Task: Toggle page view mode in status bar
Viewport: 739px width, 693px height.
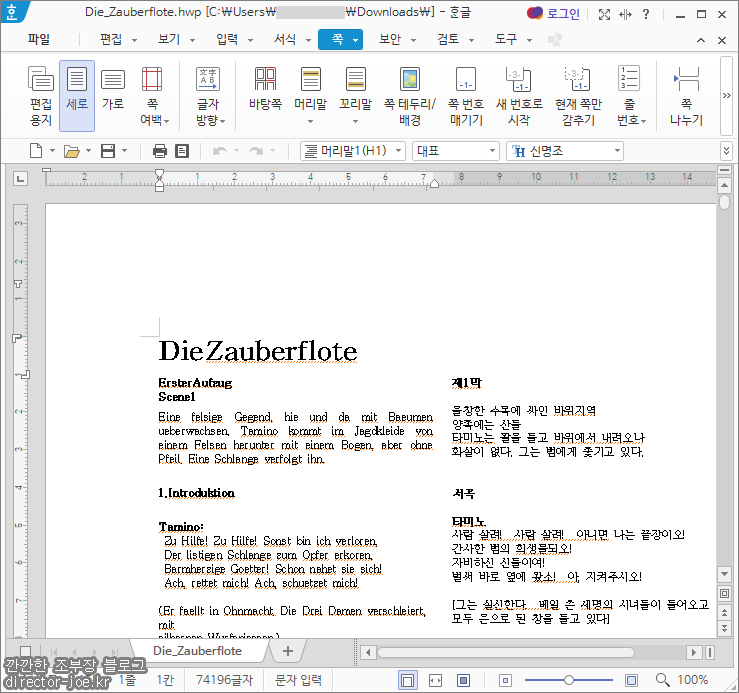Action: (407, 680)
